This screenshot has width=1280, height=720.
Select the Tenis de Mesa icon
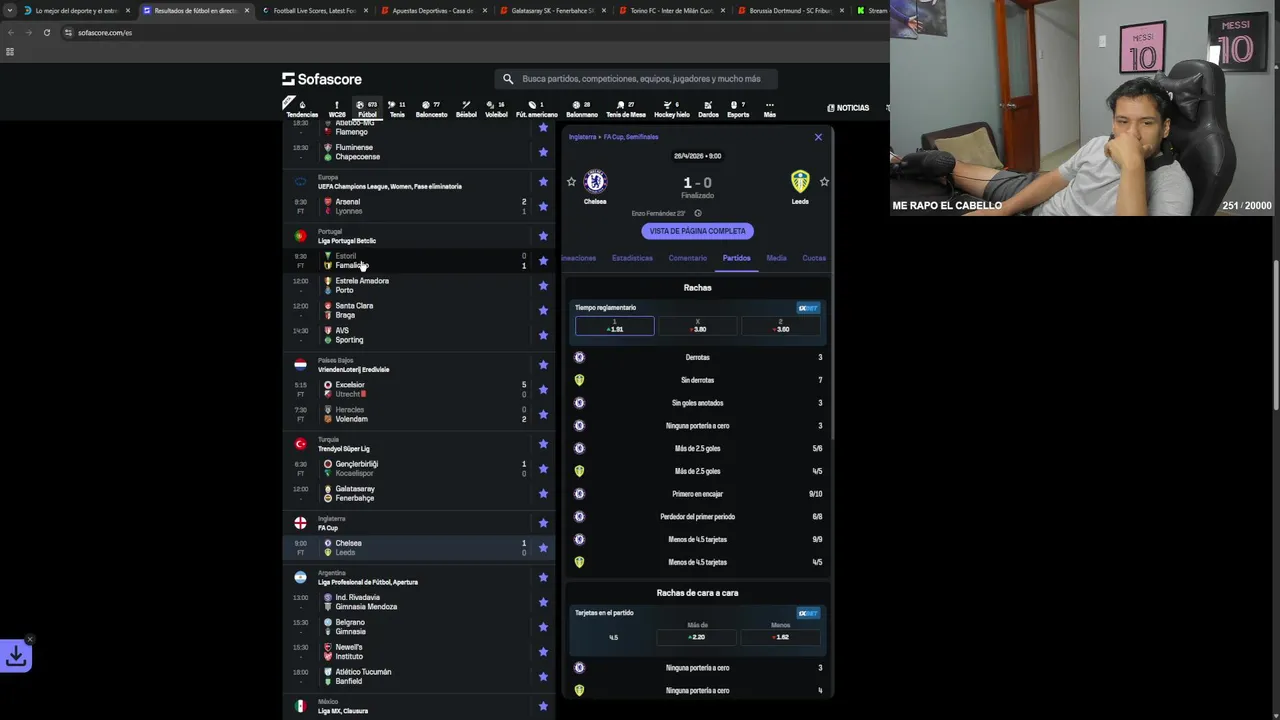pyautogui.click(x=626, y=108)
